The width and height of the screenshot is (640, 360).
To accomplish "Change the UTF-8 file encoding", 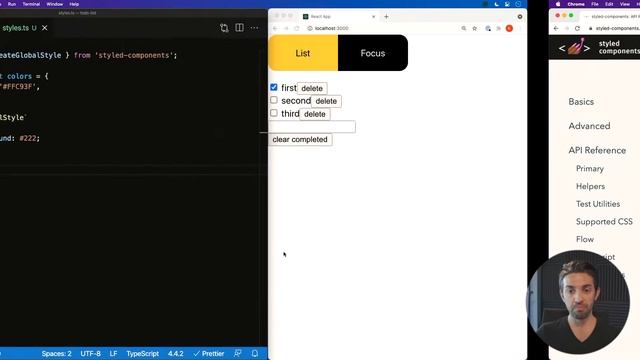I will pos(90,353).
